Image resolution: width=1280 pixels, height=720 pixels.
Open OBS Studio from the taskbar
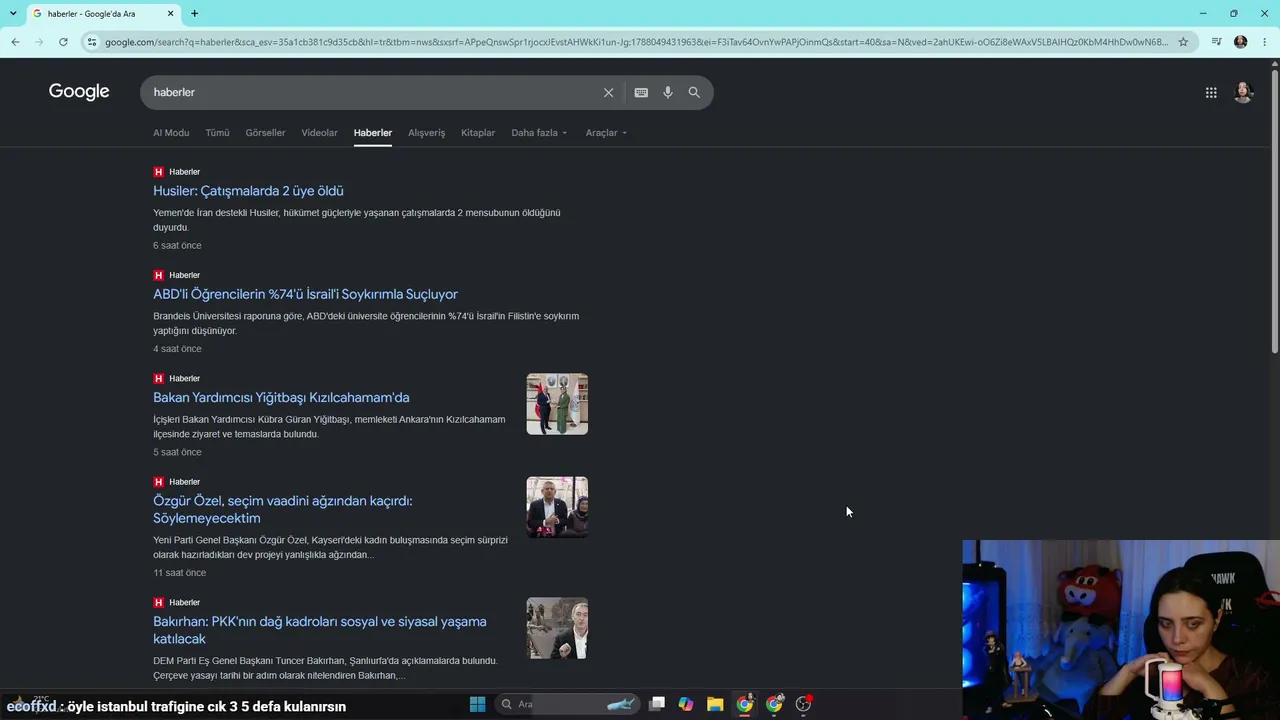click(803, 704)
